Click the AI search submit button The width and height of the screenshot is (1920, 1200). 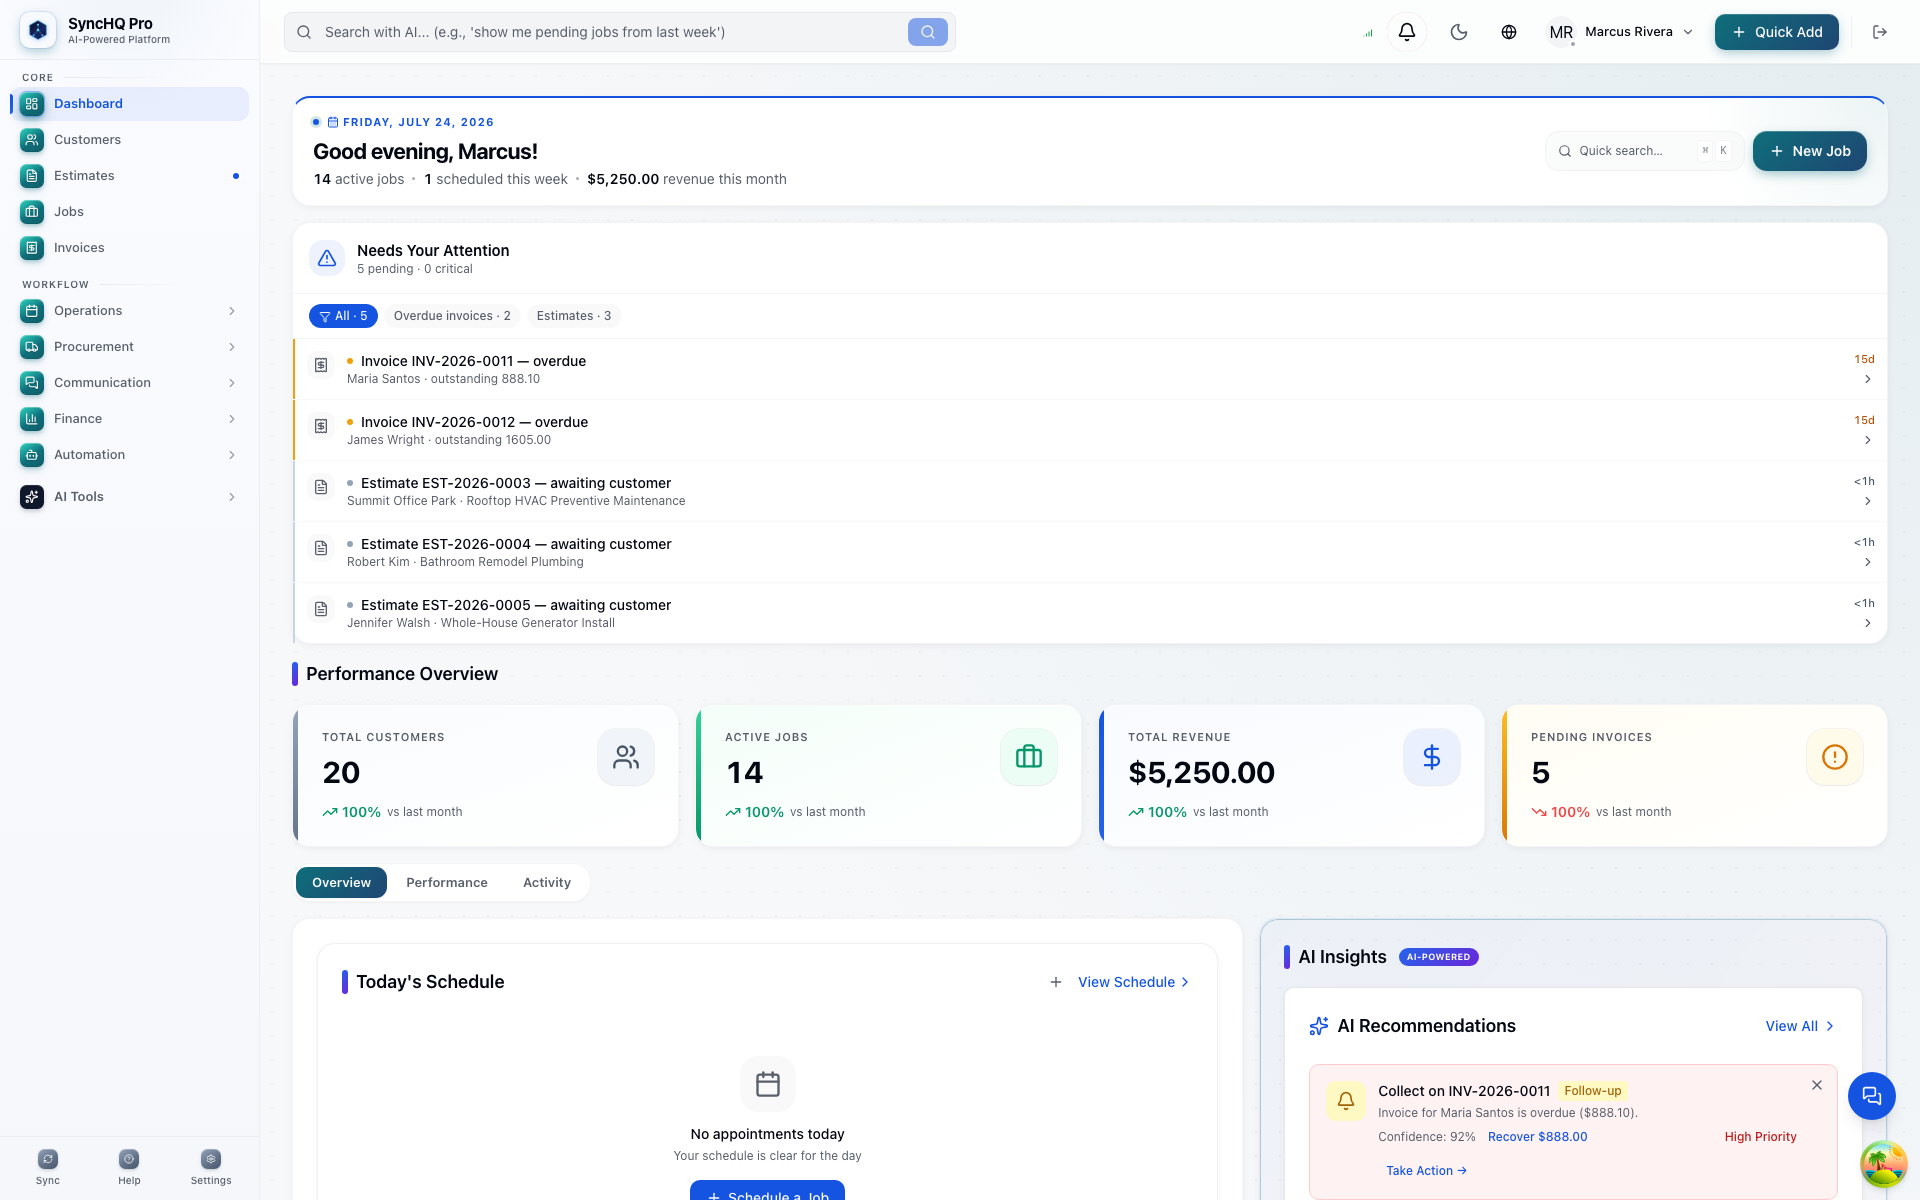click(x=928, y=32)
